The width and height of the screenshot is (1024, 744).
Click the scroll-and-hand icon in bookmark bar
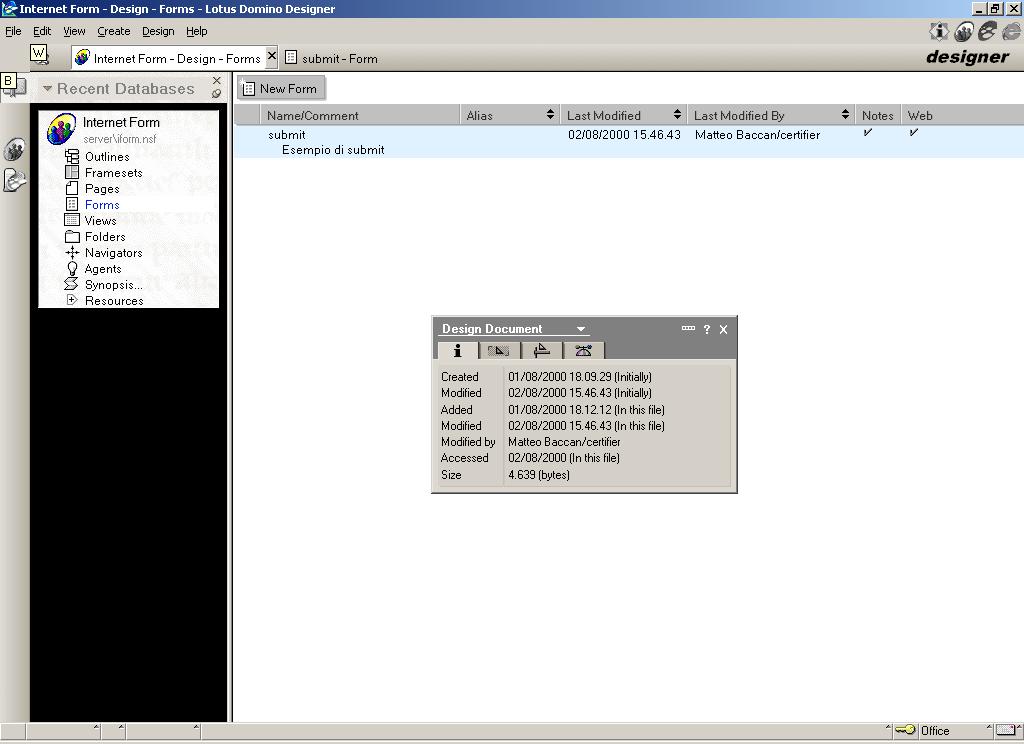click(x=14, y=180)
